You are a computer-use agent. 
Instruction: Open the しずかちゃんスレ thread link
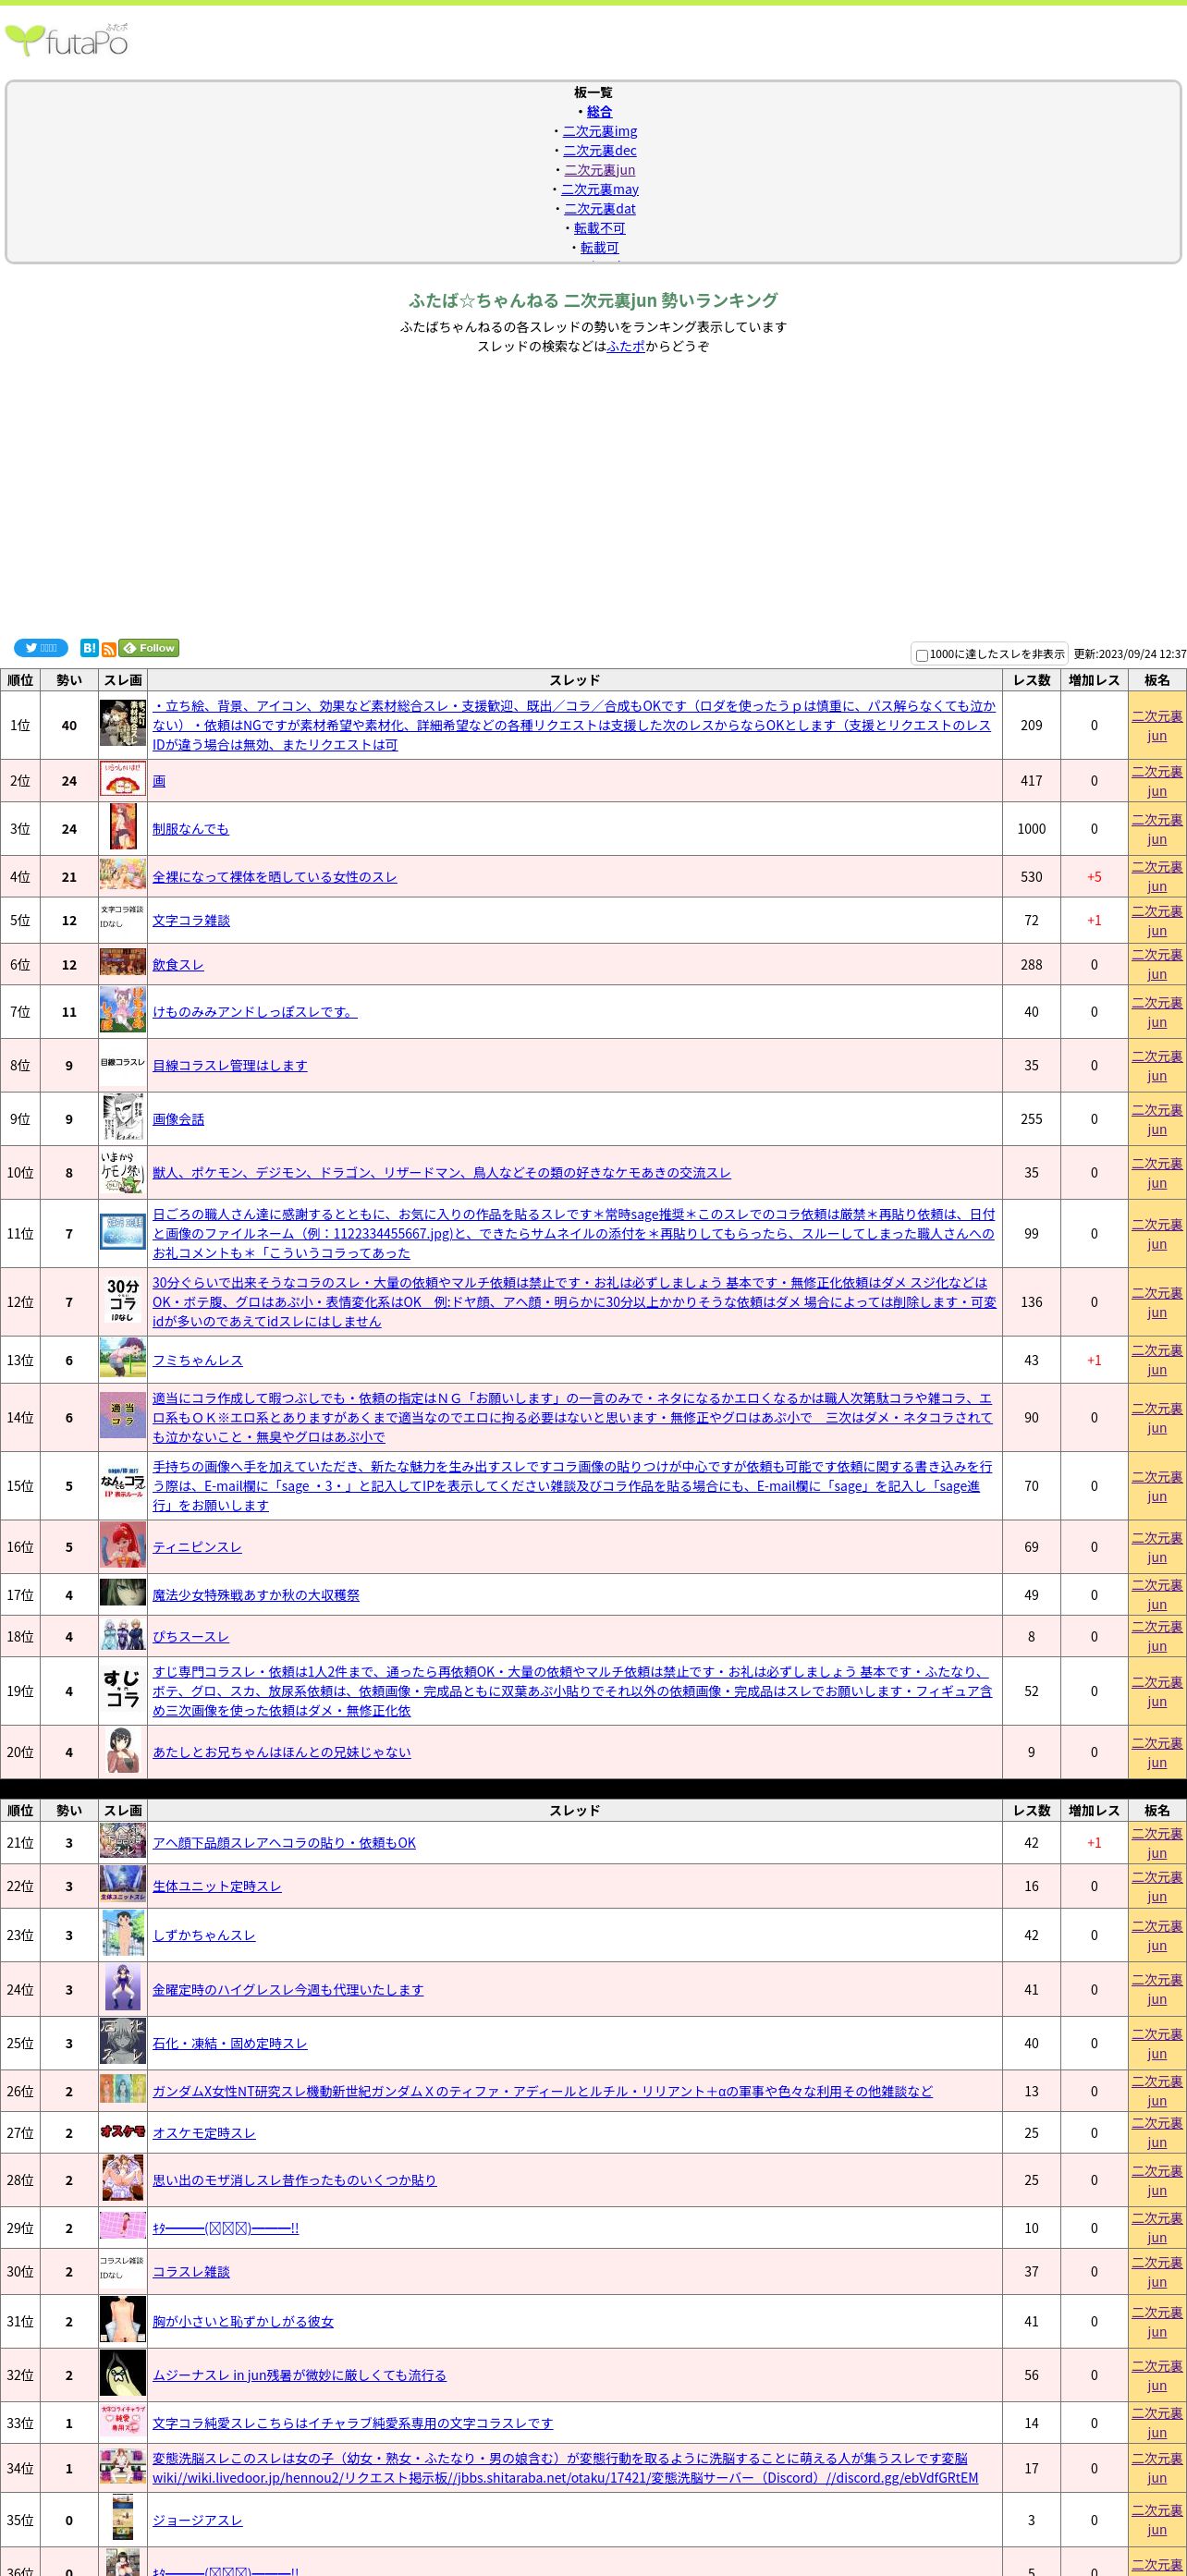point(204,1935)
